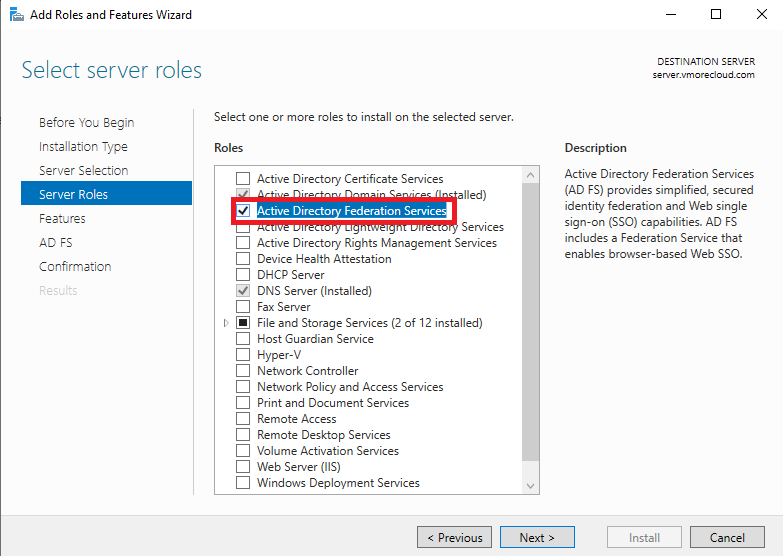Check Print and Document Services box
Viewport: 783px width, 556px height.
click(243, 402)
